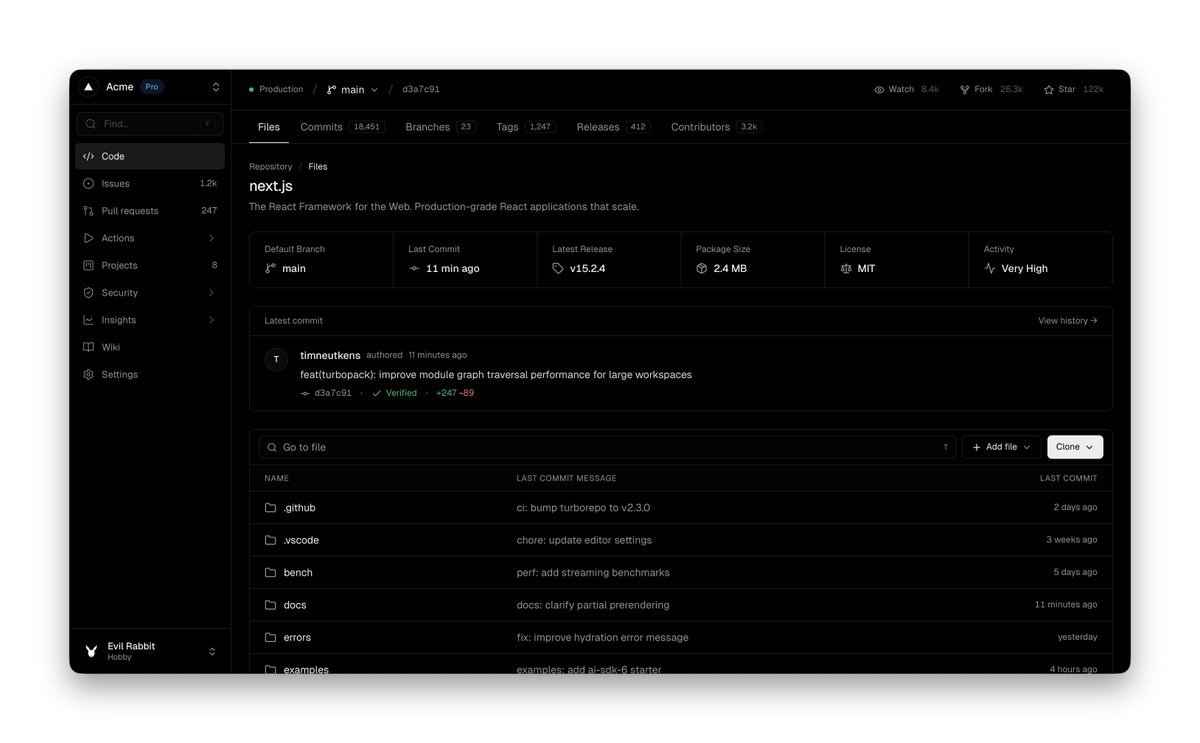Click the Production environment link
The image size is (1200, 743).
(276, 89)
